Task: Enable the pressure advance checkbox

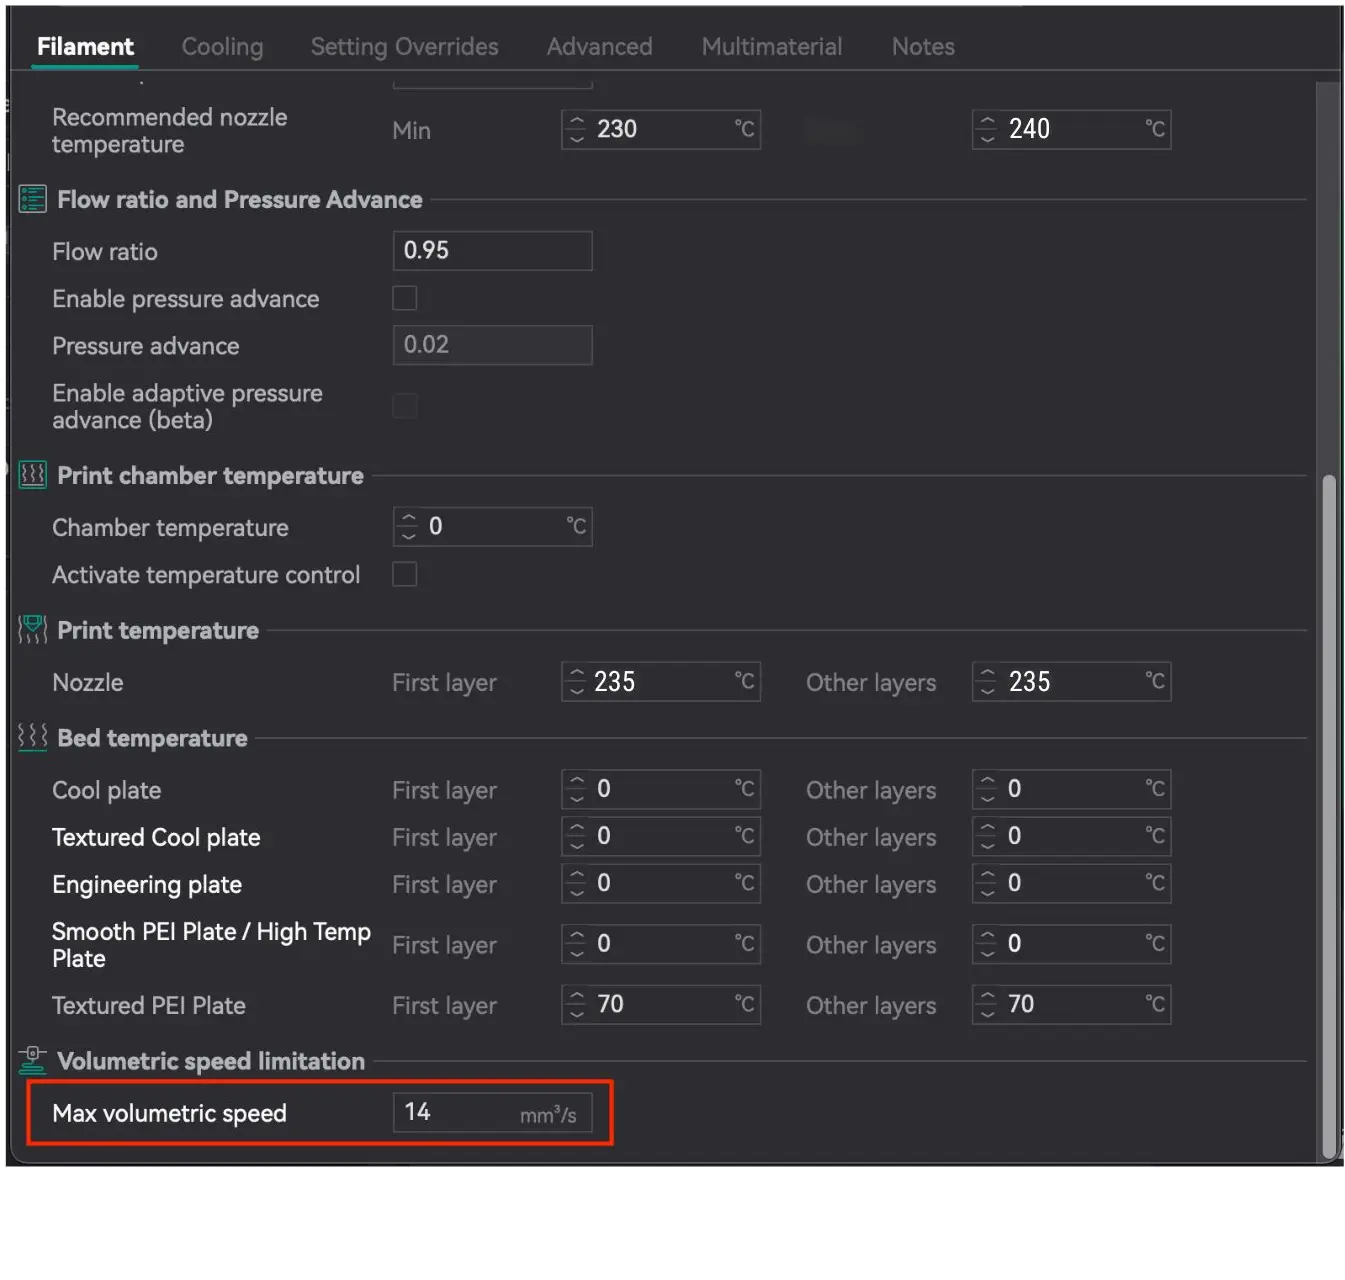Action: point(405,298)
